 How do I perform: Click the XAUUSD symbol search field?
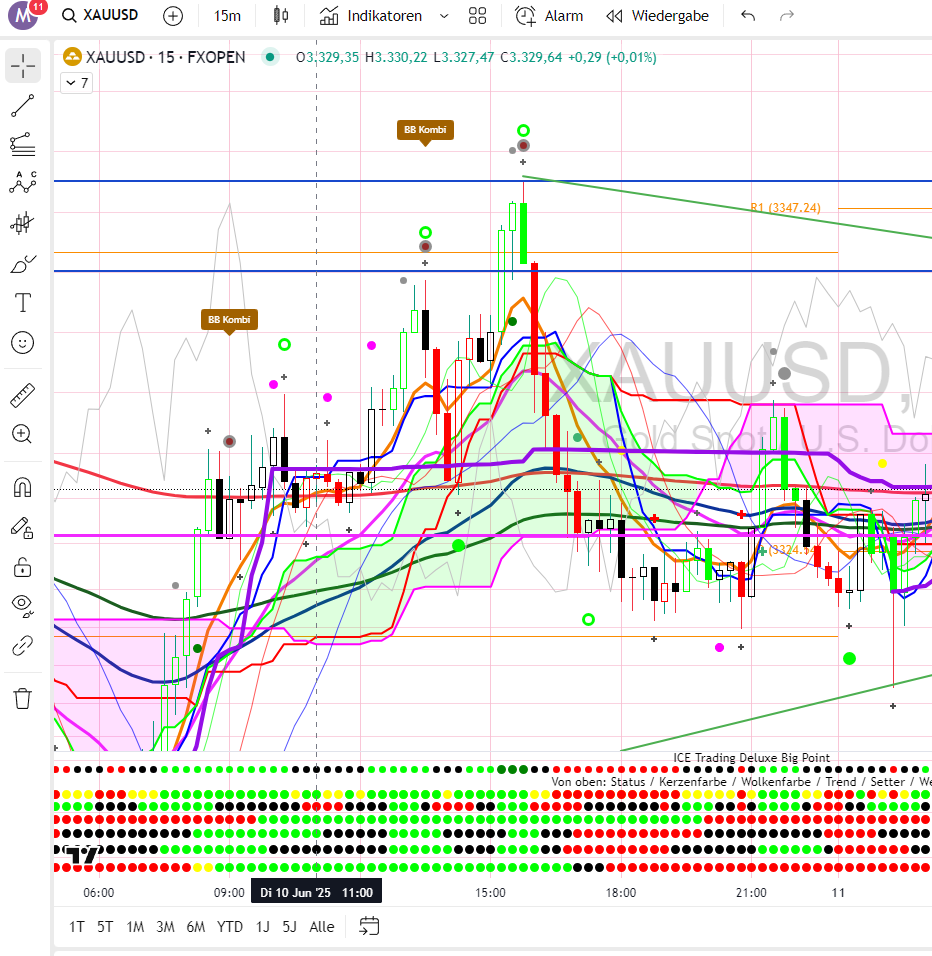(x=100, y=16)
